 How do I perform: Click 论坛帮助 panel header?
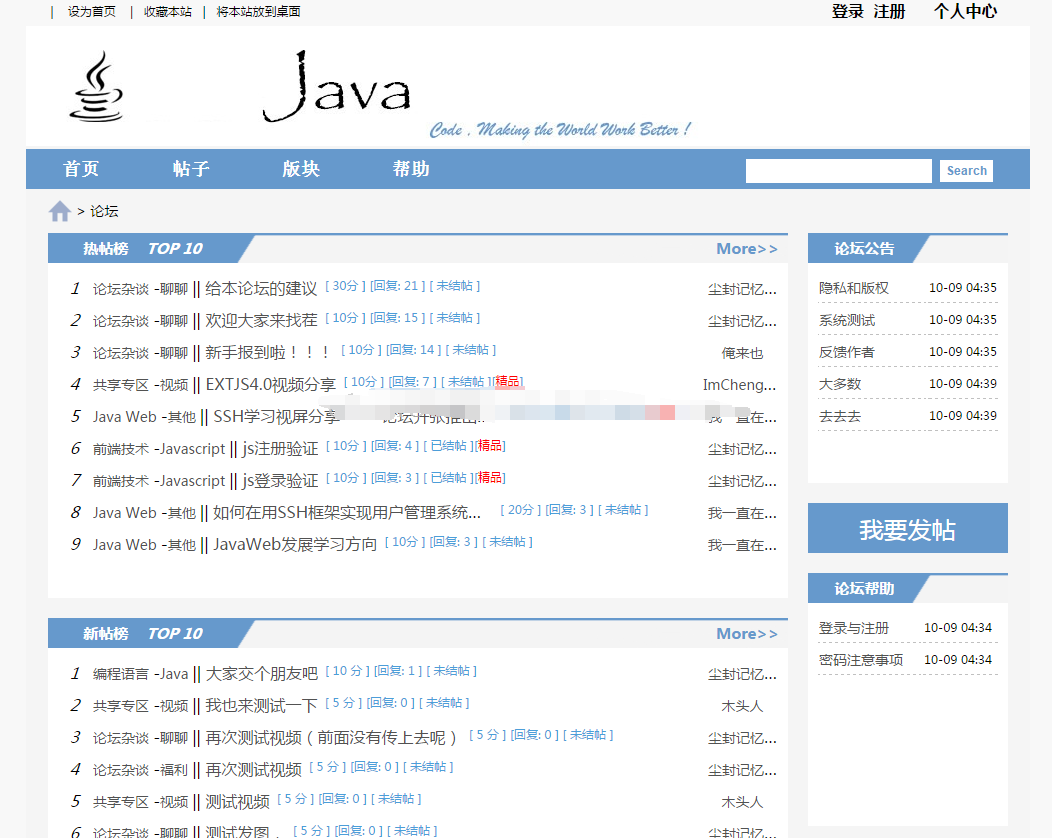(864, 589)
